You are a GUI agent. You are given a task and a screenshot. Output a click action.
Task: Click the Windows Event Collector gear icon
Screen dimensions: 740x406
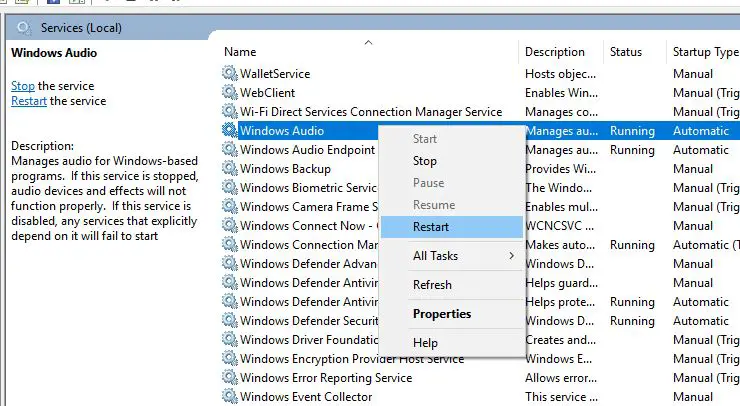pyautogui.click(x=229, y=396)
